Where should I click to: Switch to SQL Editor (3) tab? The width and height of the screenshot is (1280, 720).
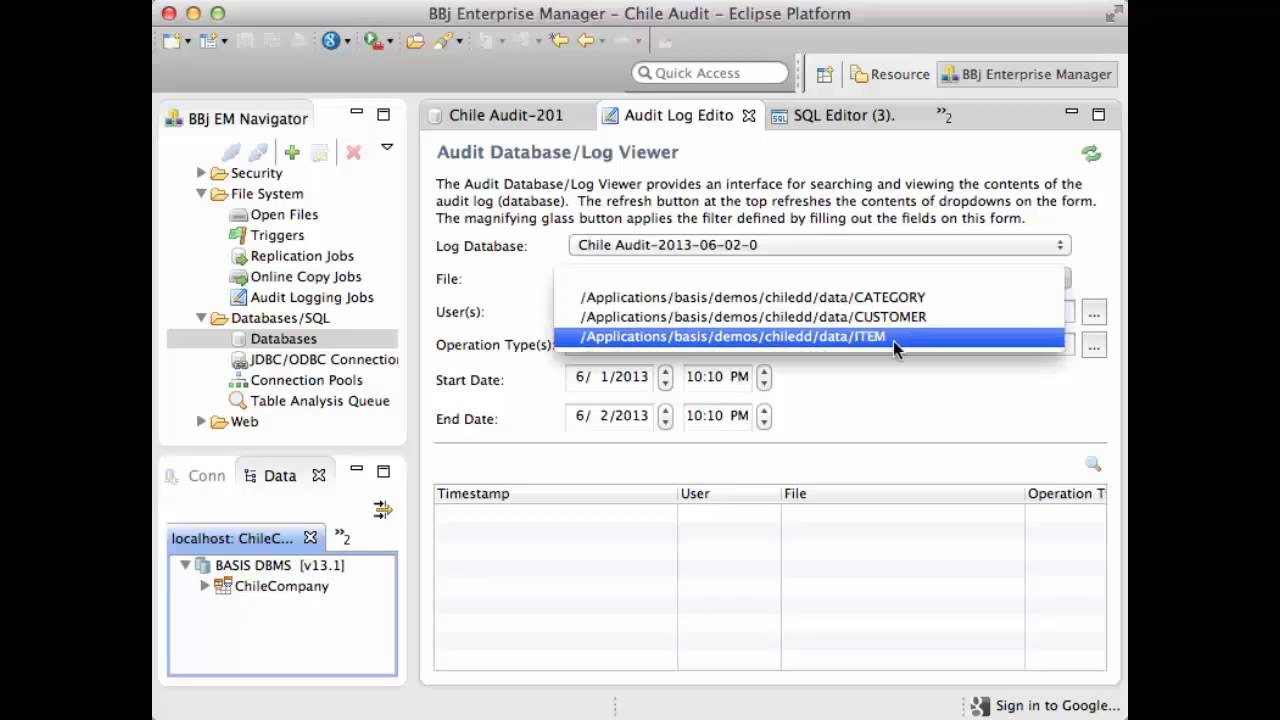(x=844, y=115)
